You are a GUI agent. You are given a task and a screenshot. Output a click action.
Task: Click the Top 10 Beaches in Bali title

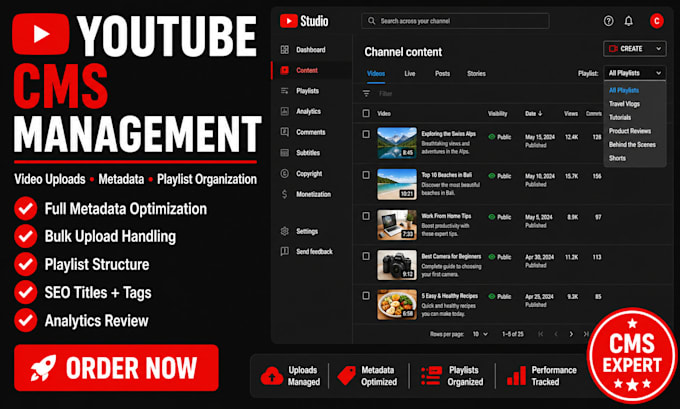[447, 175]
